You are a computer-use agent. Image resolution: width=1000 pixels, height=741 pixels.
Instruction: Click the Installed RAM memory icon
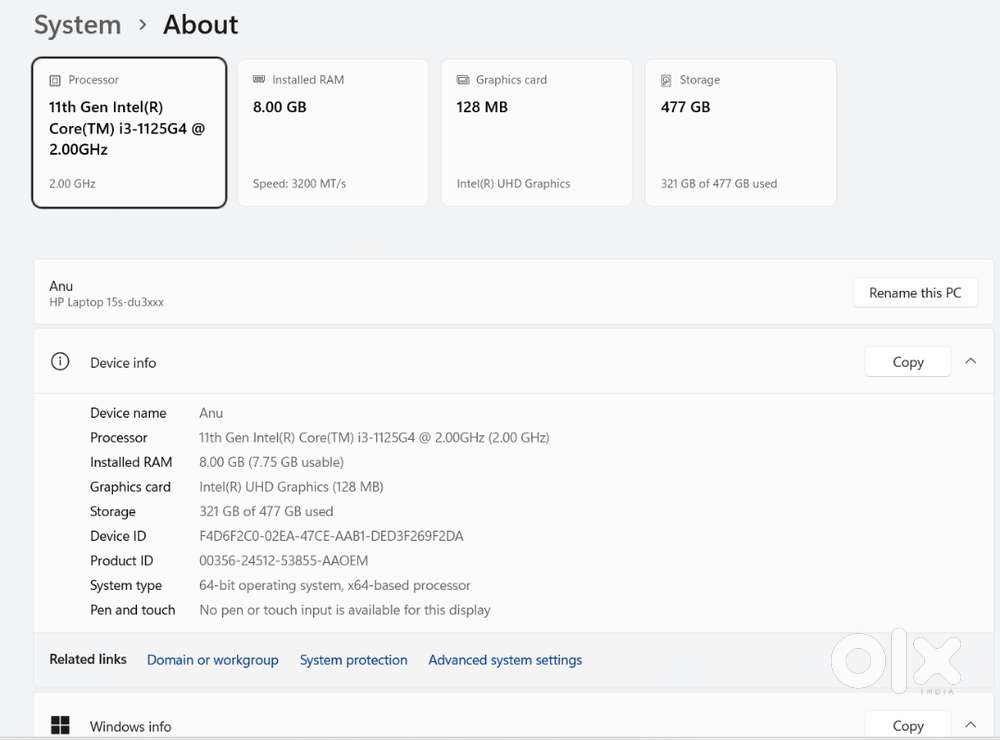(258, 79)
